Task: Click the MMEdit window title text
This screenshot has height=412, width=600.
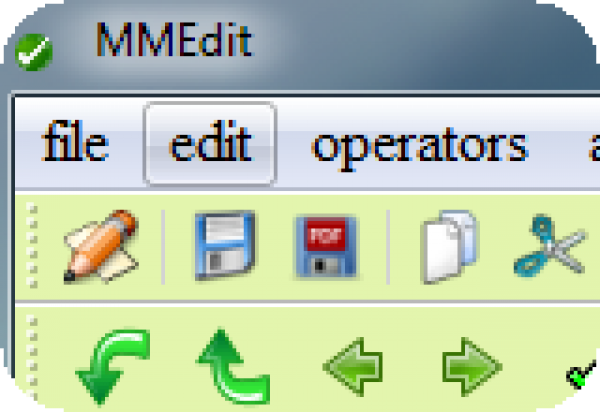Action: tap(174, 39)
